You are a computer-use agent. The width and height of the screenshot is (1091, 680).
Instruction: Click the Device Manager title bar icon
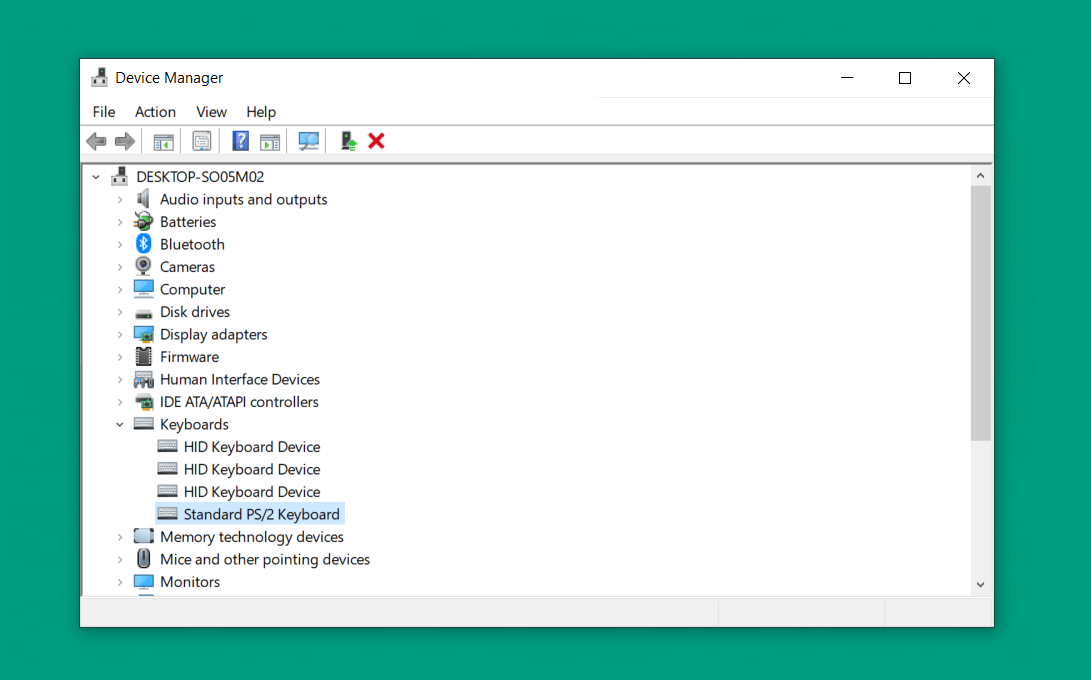tap(99, 77)
